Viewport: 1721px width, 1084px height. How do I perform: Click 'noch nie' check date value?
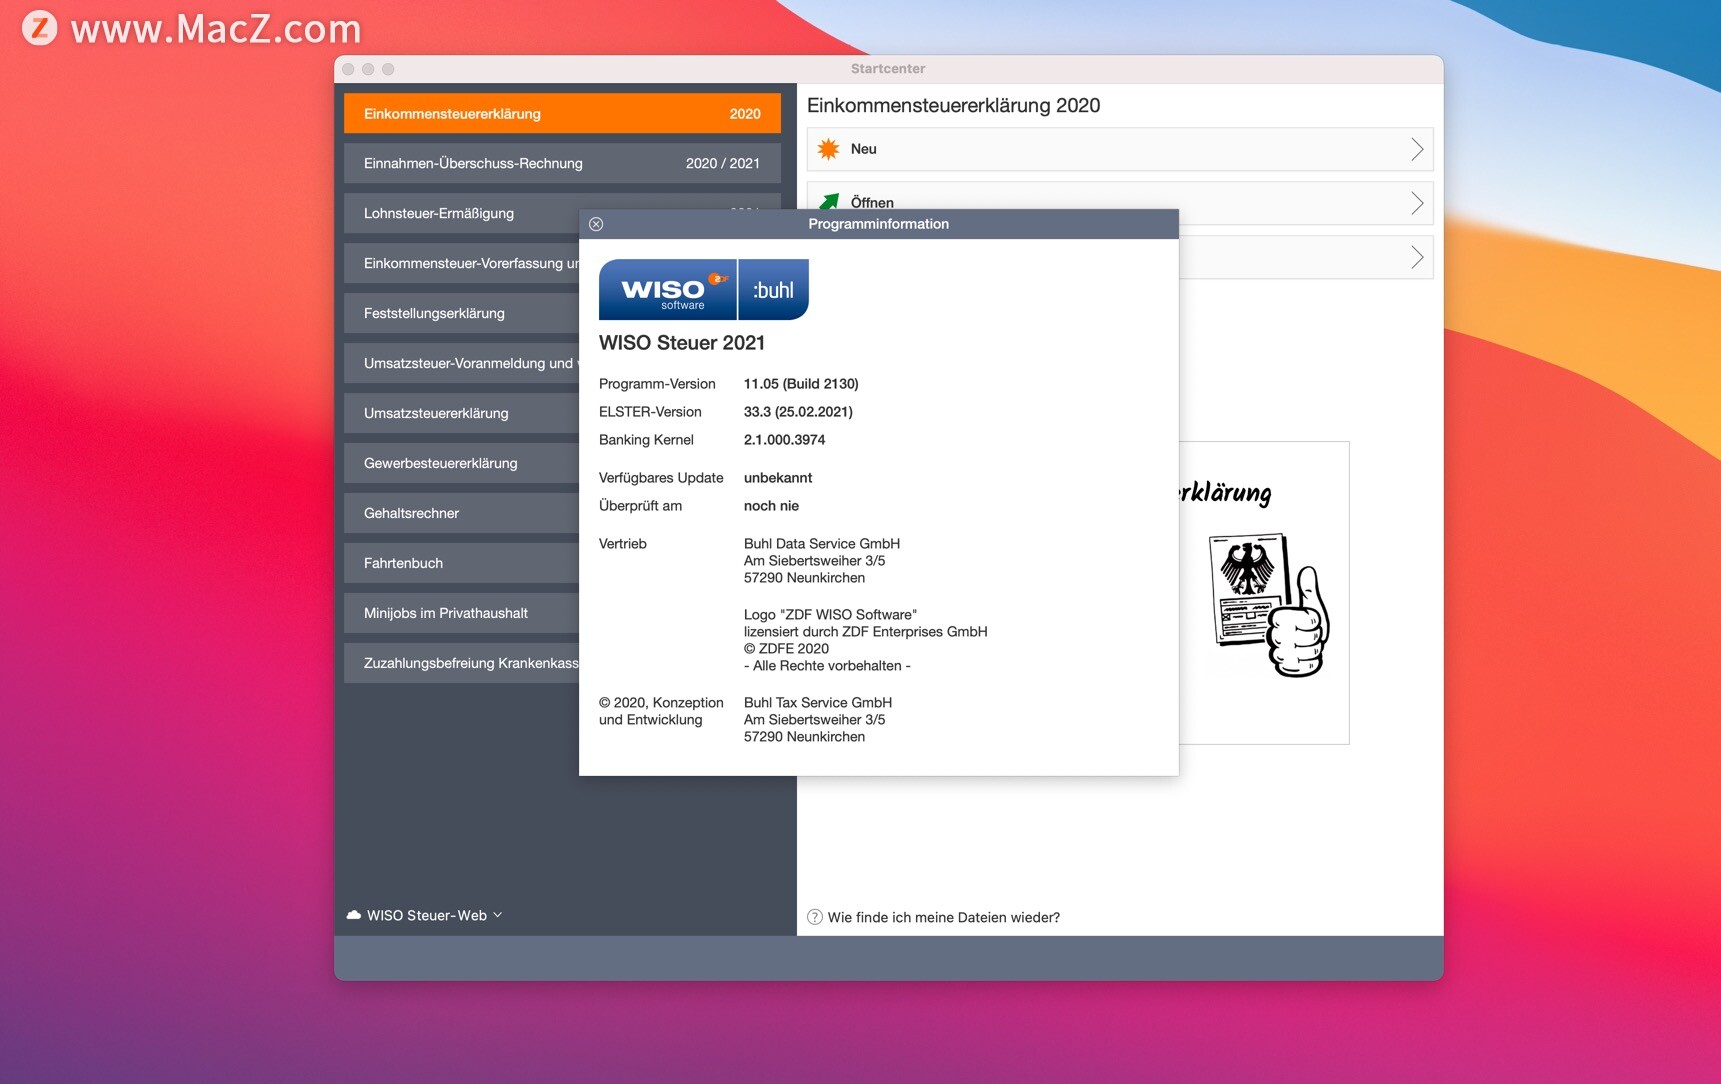click(x=771, y=506)
